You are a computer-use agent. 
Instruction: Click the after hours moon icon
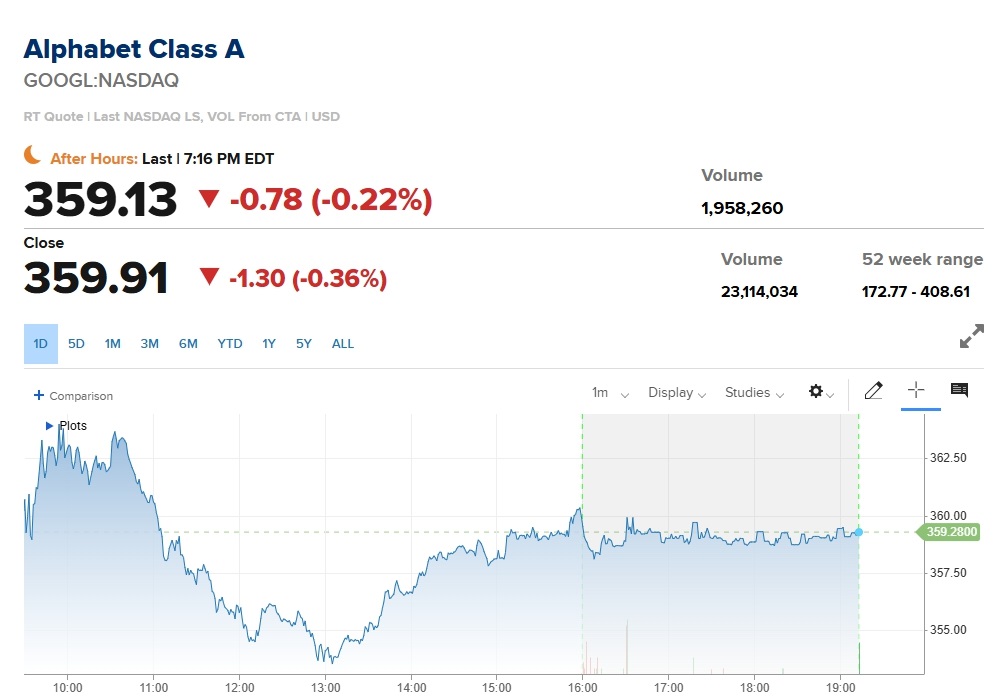coord(32,154)
